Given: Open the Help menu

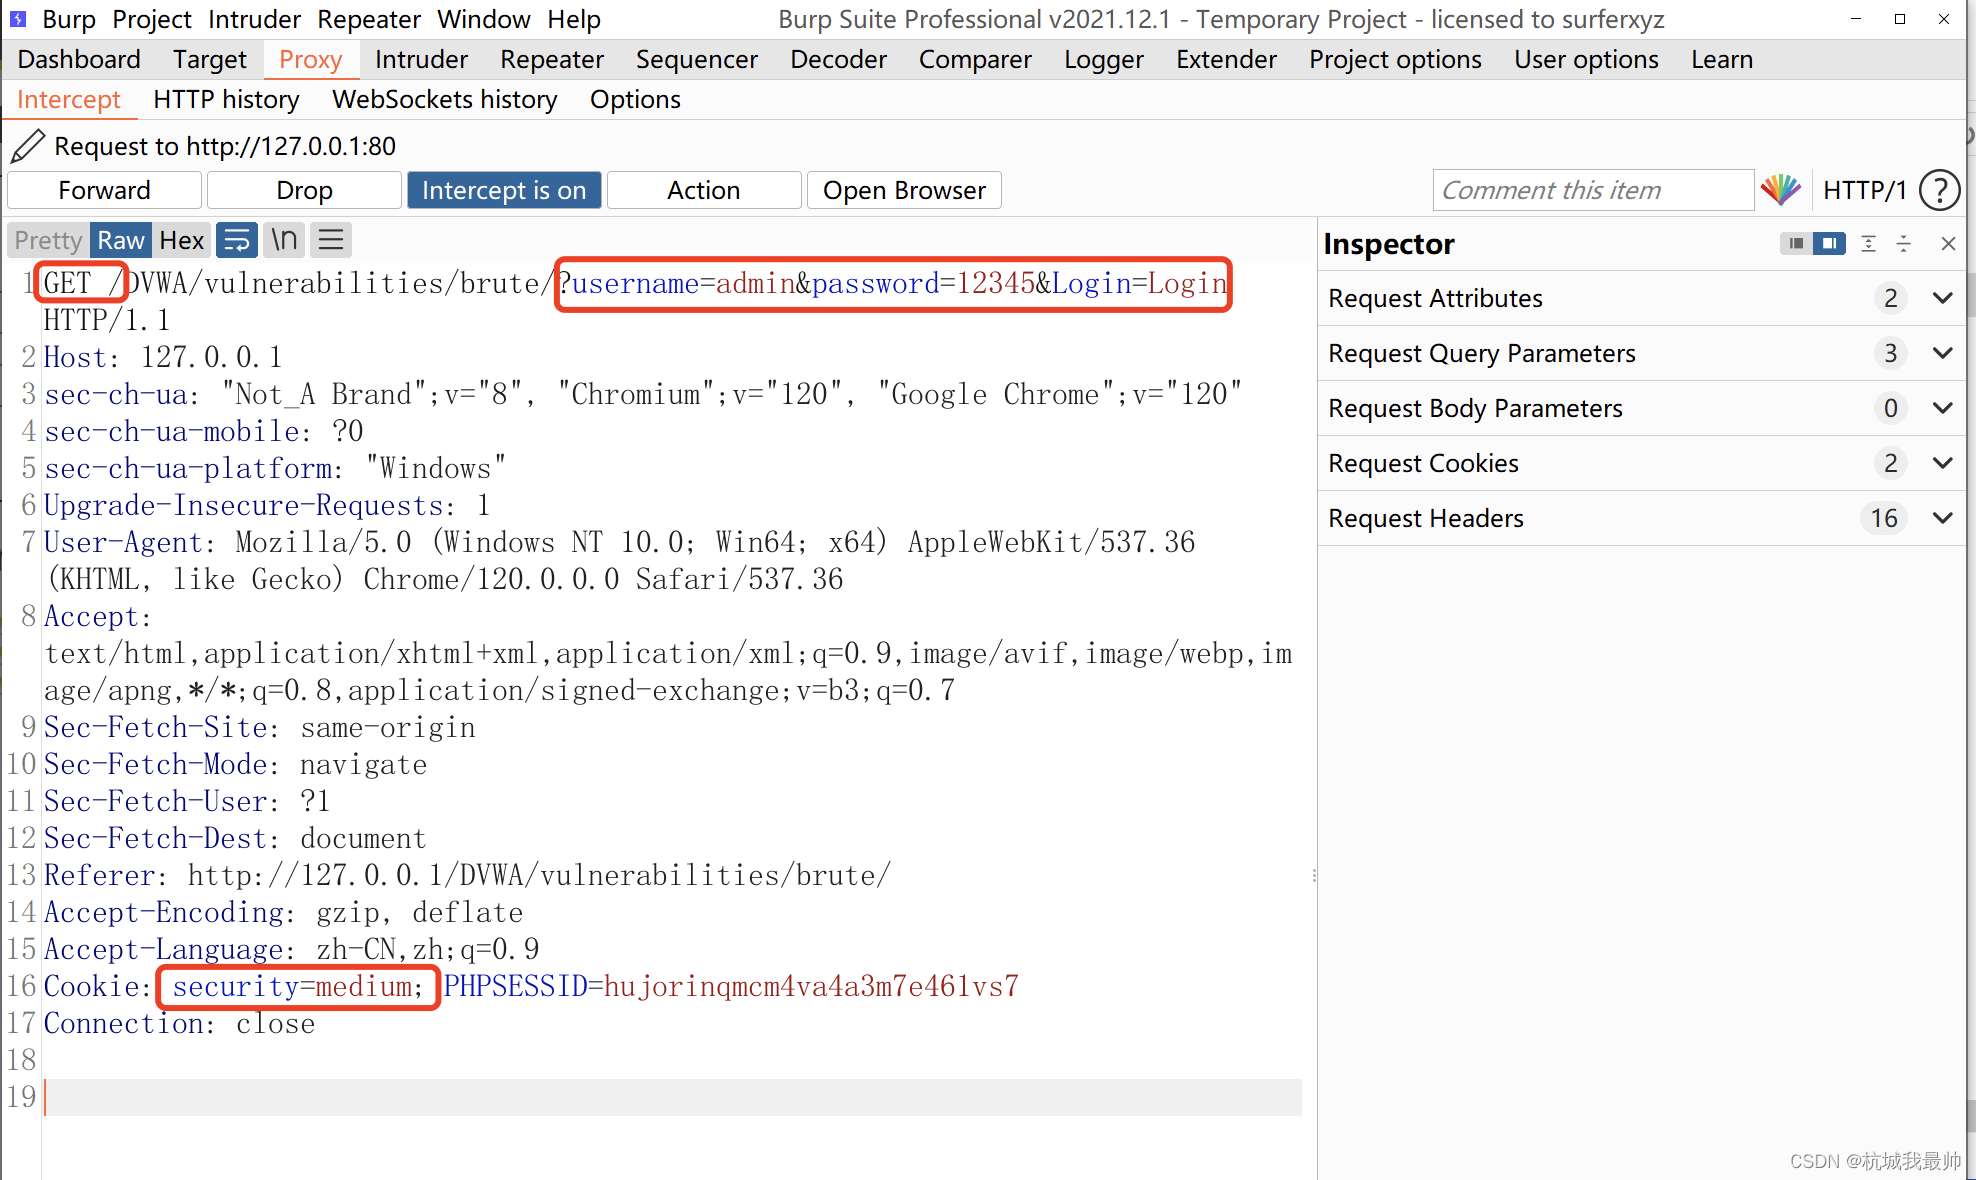Looking at the screenshot, I should 574,19.
